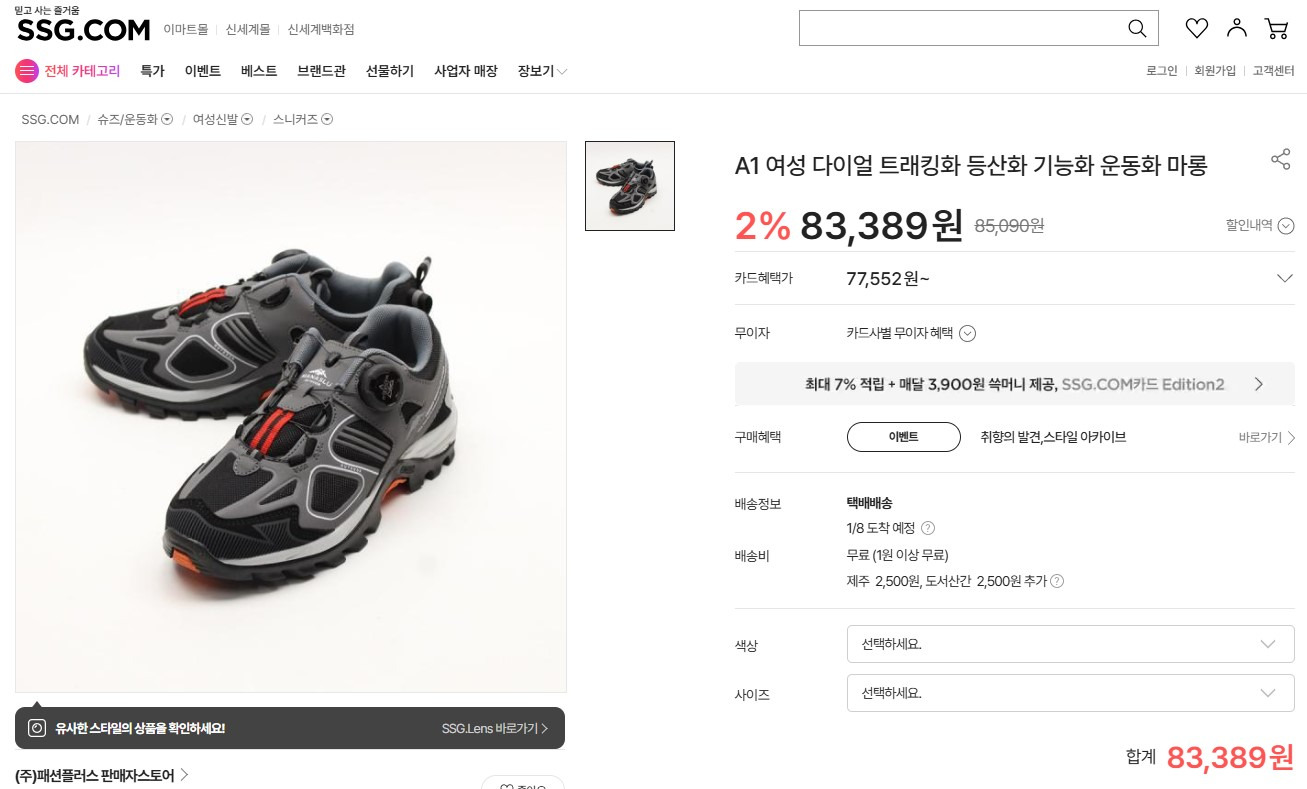
Task: Click into the search input field
Action: coord(960,28)
